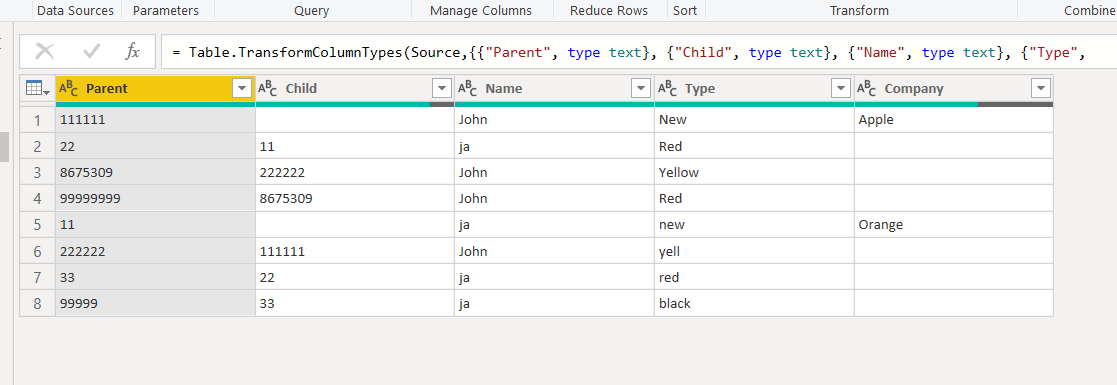Select the Parent cell 33 in row 7

tap(155, 277)
